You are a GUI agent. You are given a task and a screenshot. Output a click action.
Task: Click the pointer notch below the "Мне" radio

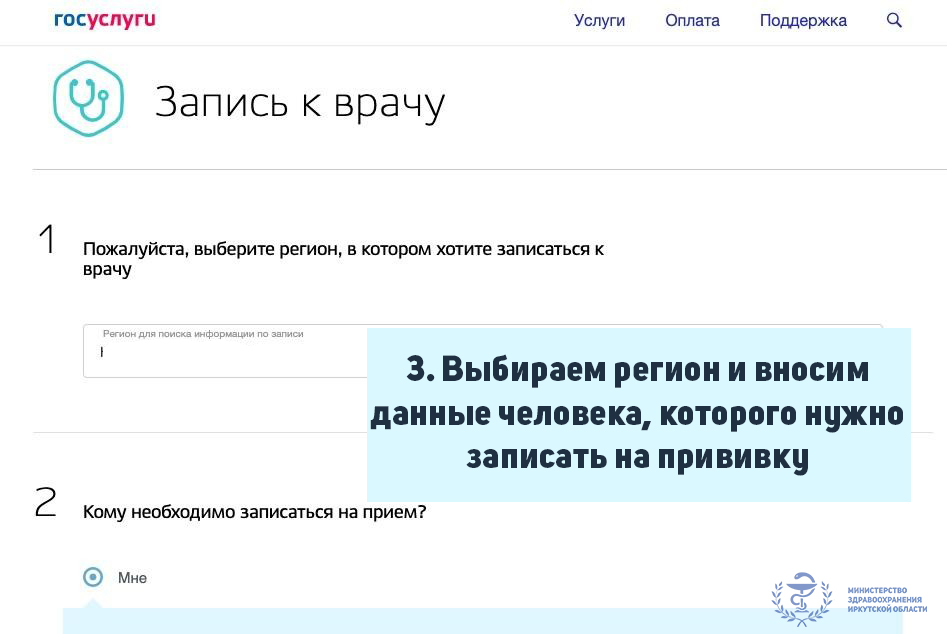click(93, 603)
